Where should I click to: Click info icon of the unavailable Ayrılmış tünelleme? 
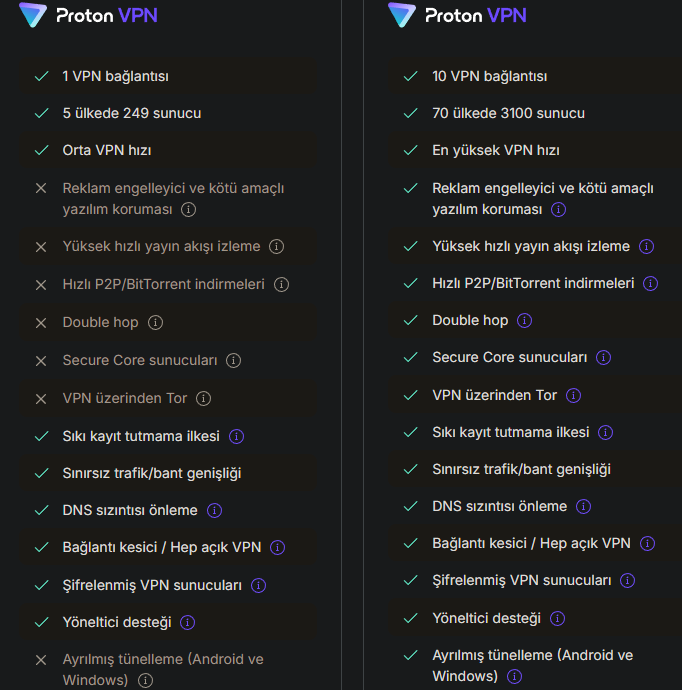point(145,681)
